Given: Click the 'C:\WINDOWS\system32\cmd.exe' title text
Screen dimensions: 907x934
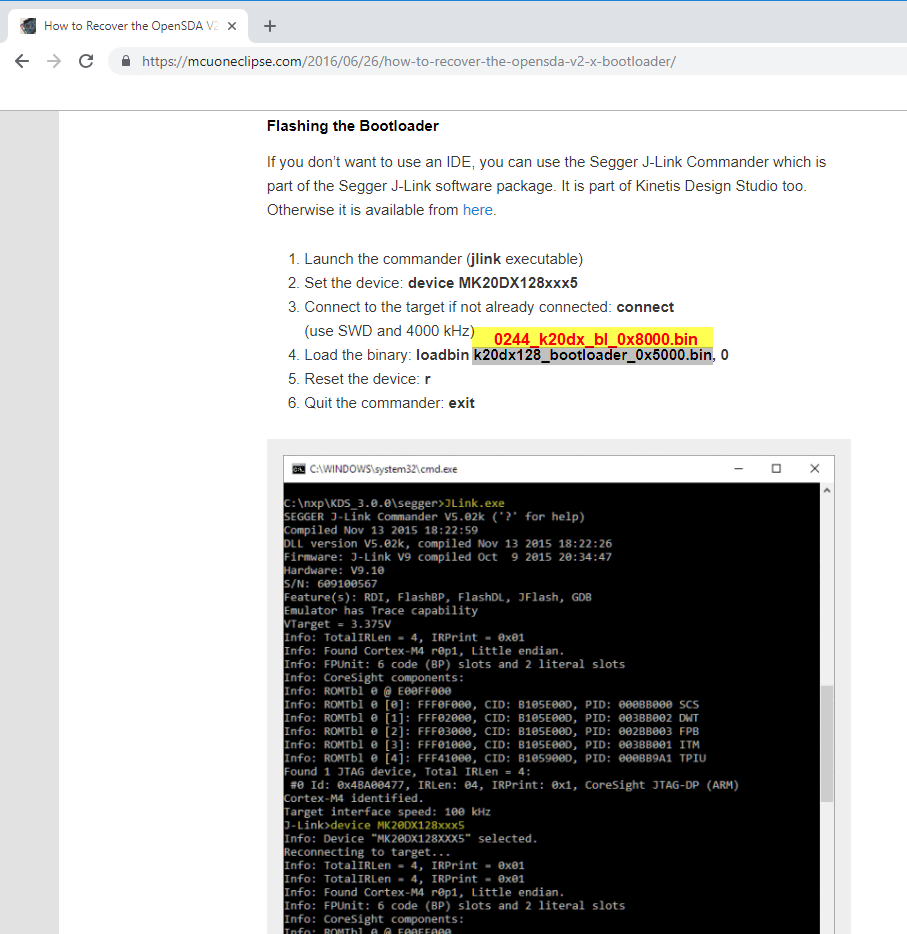Looking at the screenshot, I should (384, 469).
